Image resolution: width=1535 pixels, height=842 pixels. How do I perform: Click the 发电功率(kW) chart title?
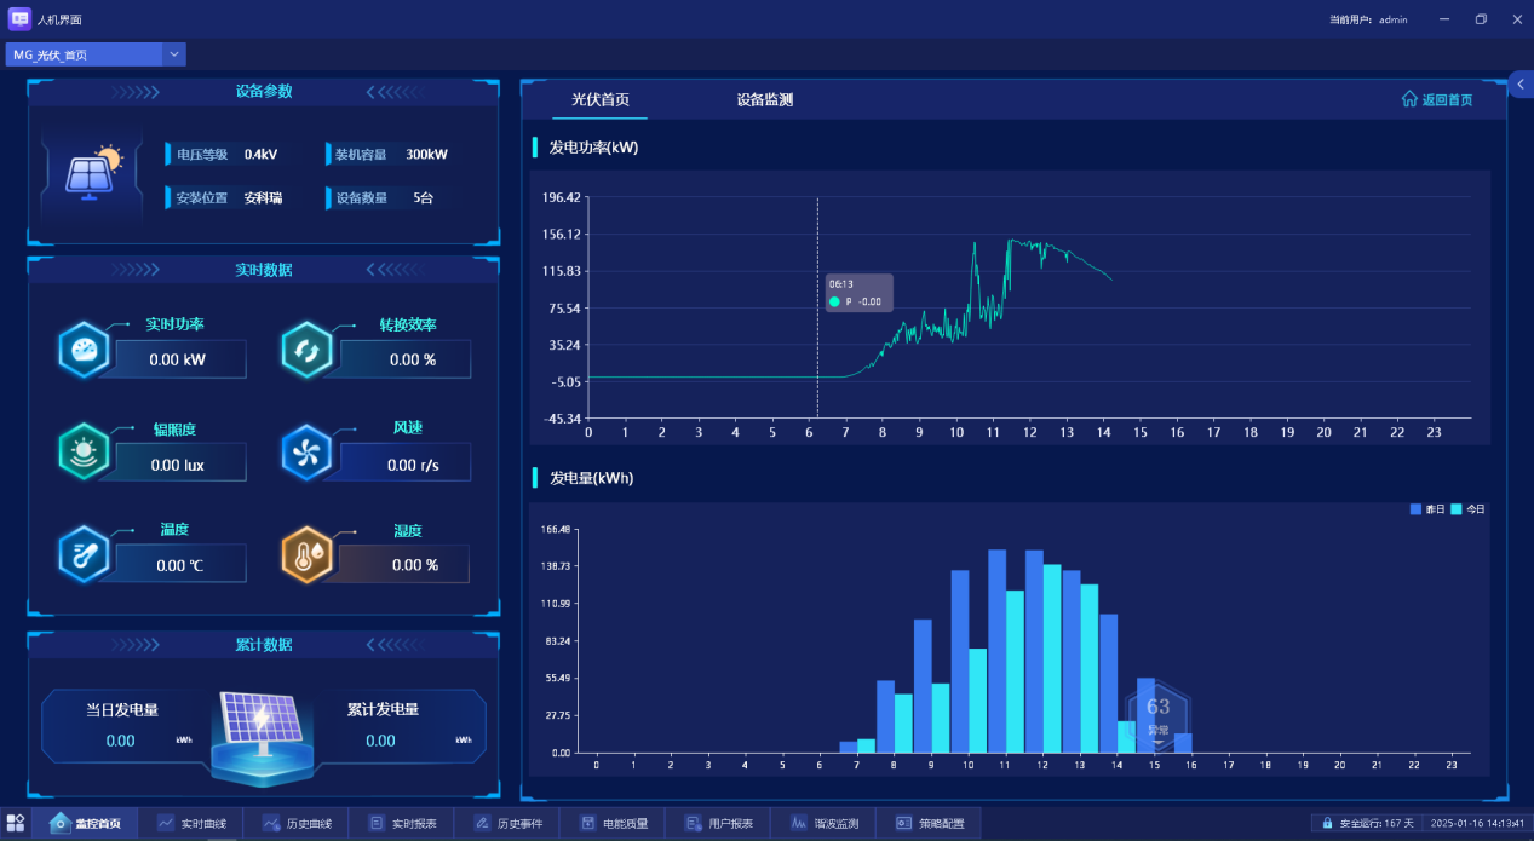pos(594,148)
